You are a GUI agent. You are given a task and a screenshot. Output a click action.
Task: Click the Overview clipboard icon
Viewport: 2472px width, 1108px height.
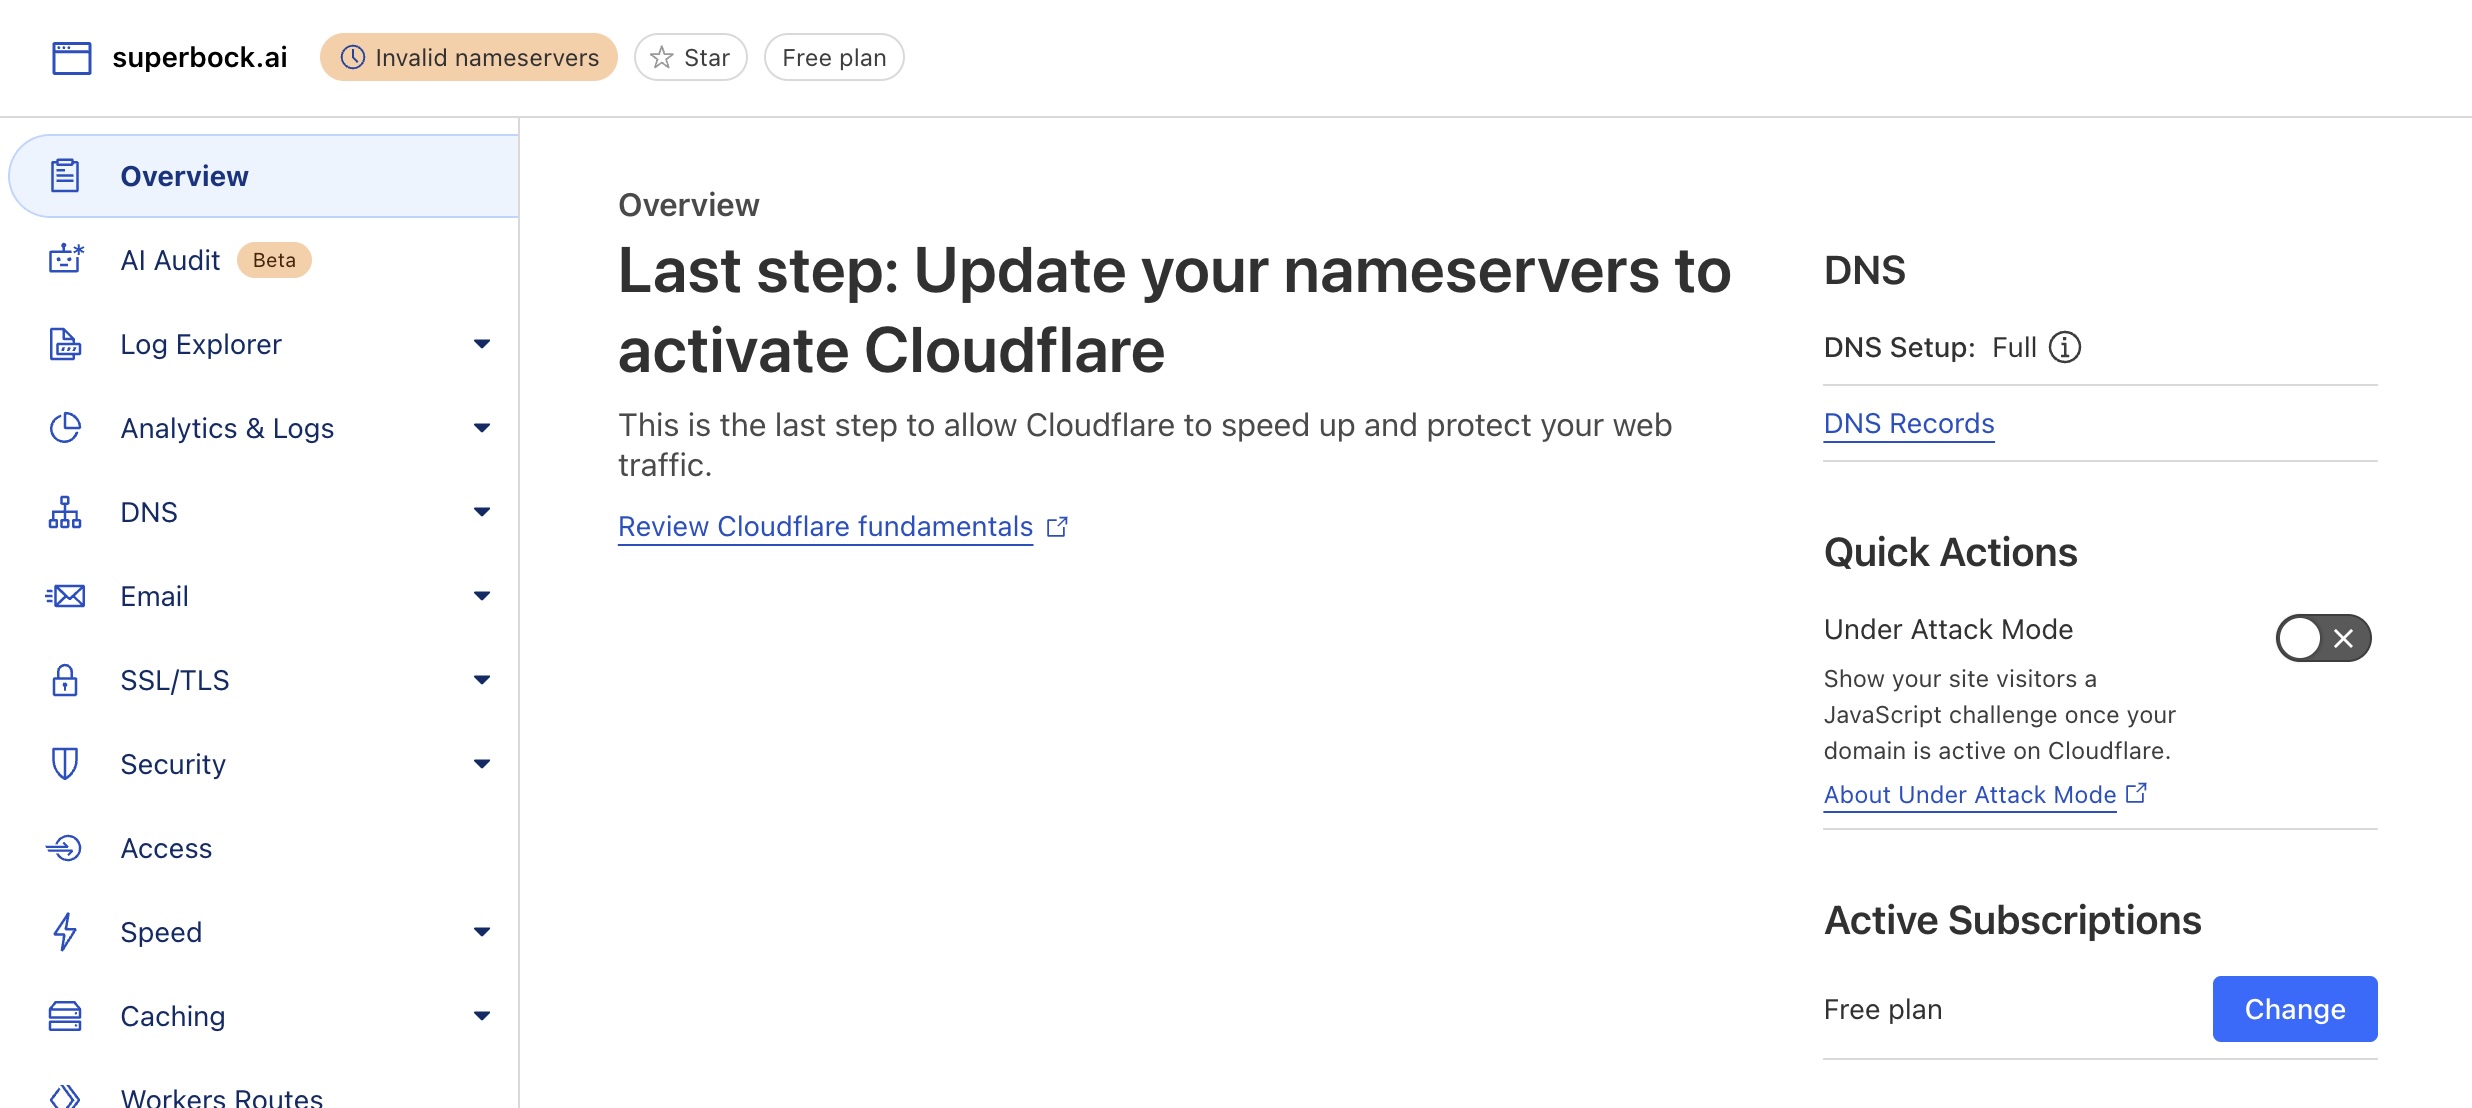(x=65, y=176)
